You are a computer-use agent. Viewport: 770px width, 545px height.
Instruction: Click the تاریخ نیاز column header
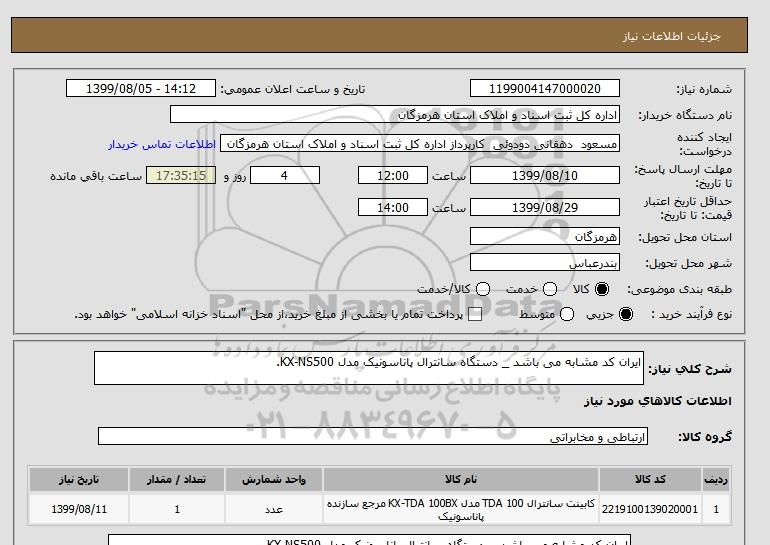point(79,480)
